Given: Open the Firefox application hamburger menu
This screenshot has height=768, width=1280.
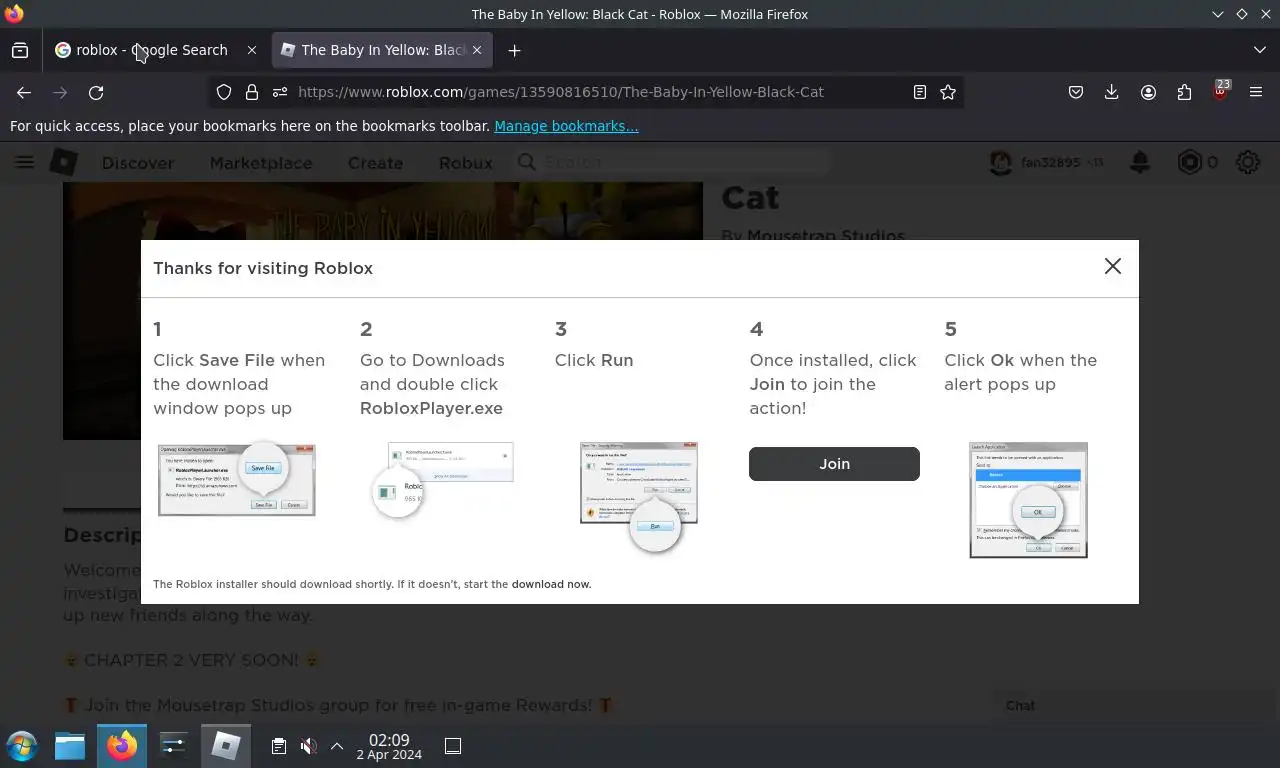Looking at the screenshot, I should tap(1256, 92).
